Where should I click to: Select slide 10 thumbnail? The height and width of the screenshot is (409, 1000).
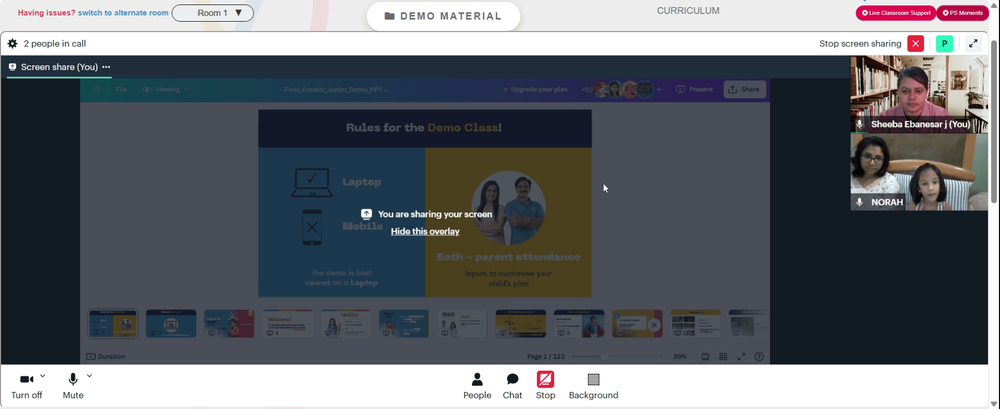637,324
